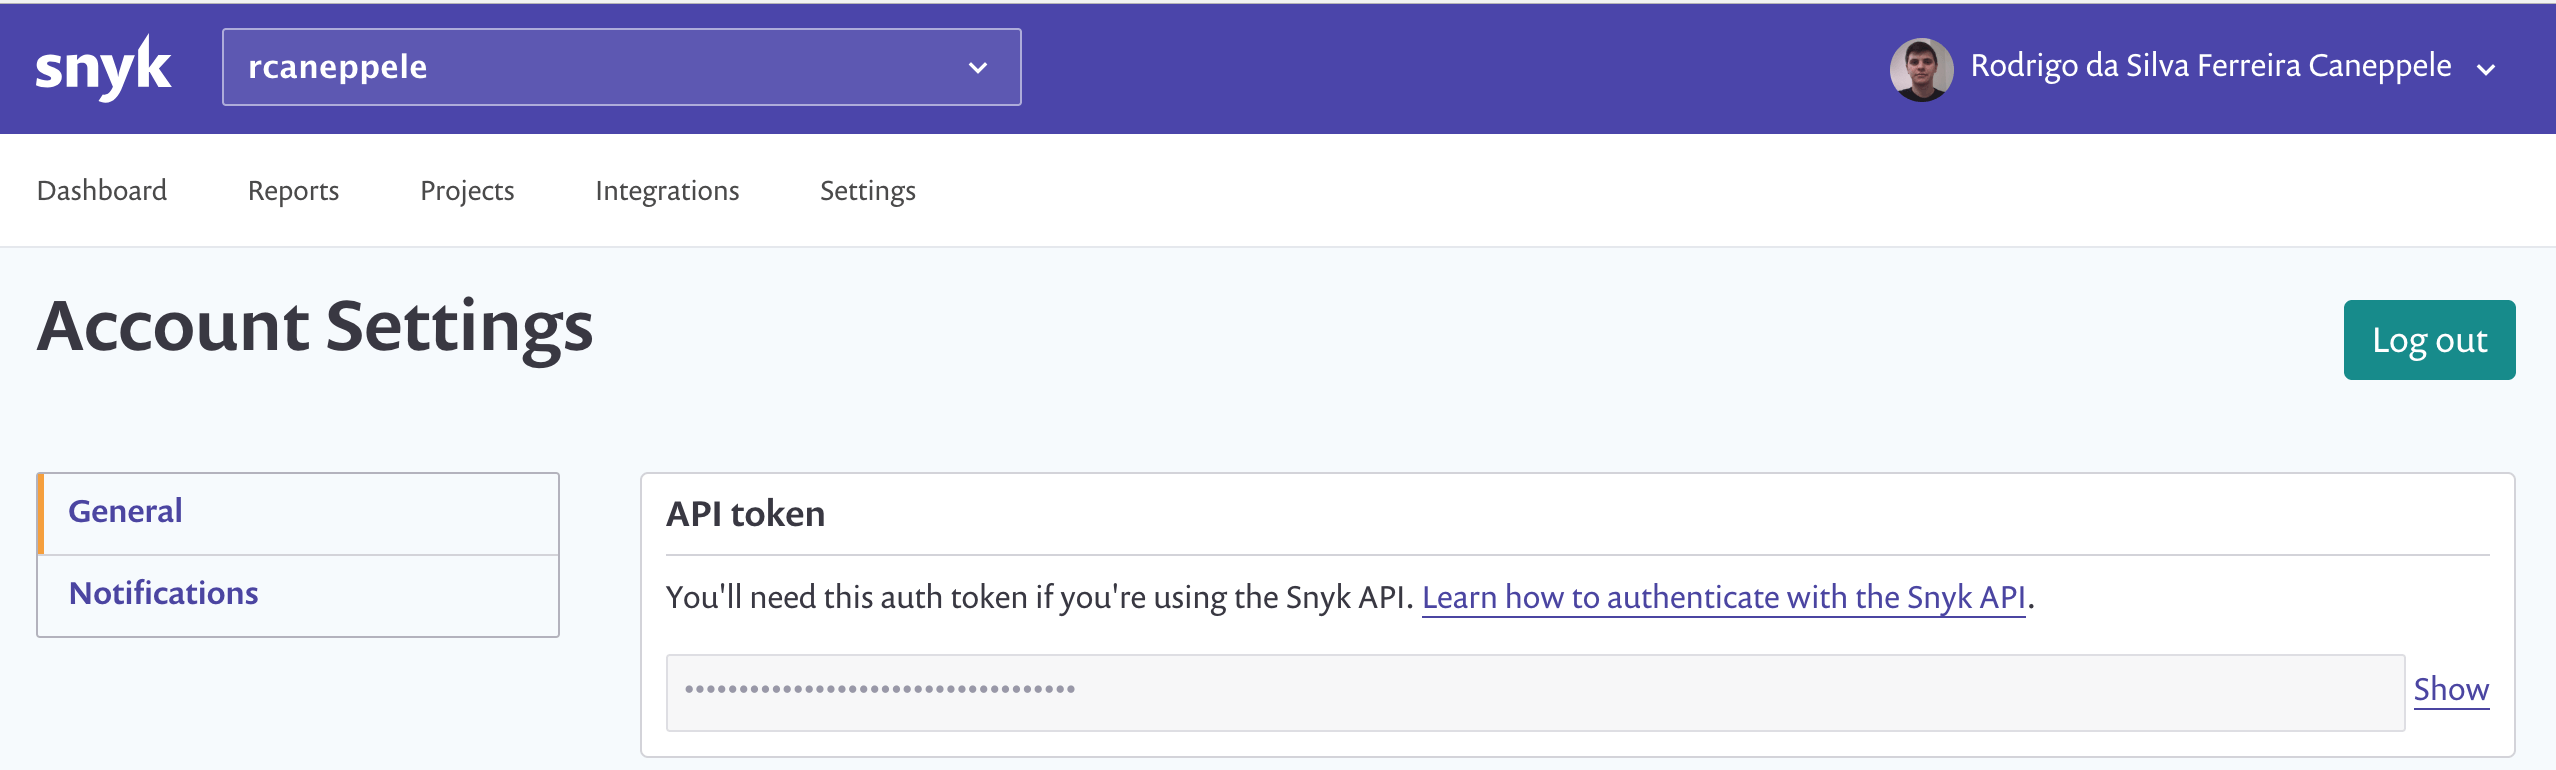The width and height of the screenshot is (2556, 770).
Task: Click the API token section title
Action: tap(745, 514)
